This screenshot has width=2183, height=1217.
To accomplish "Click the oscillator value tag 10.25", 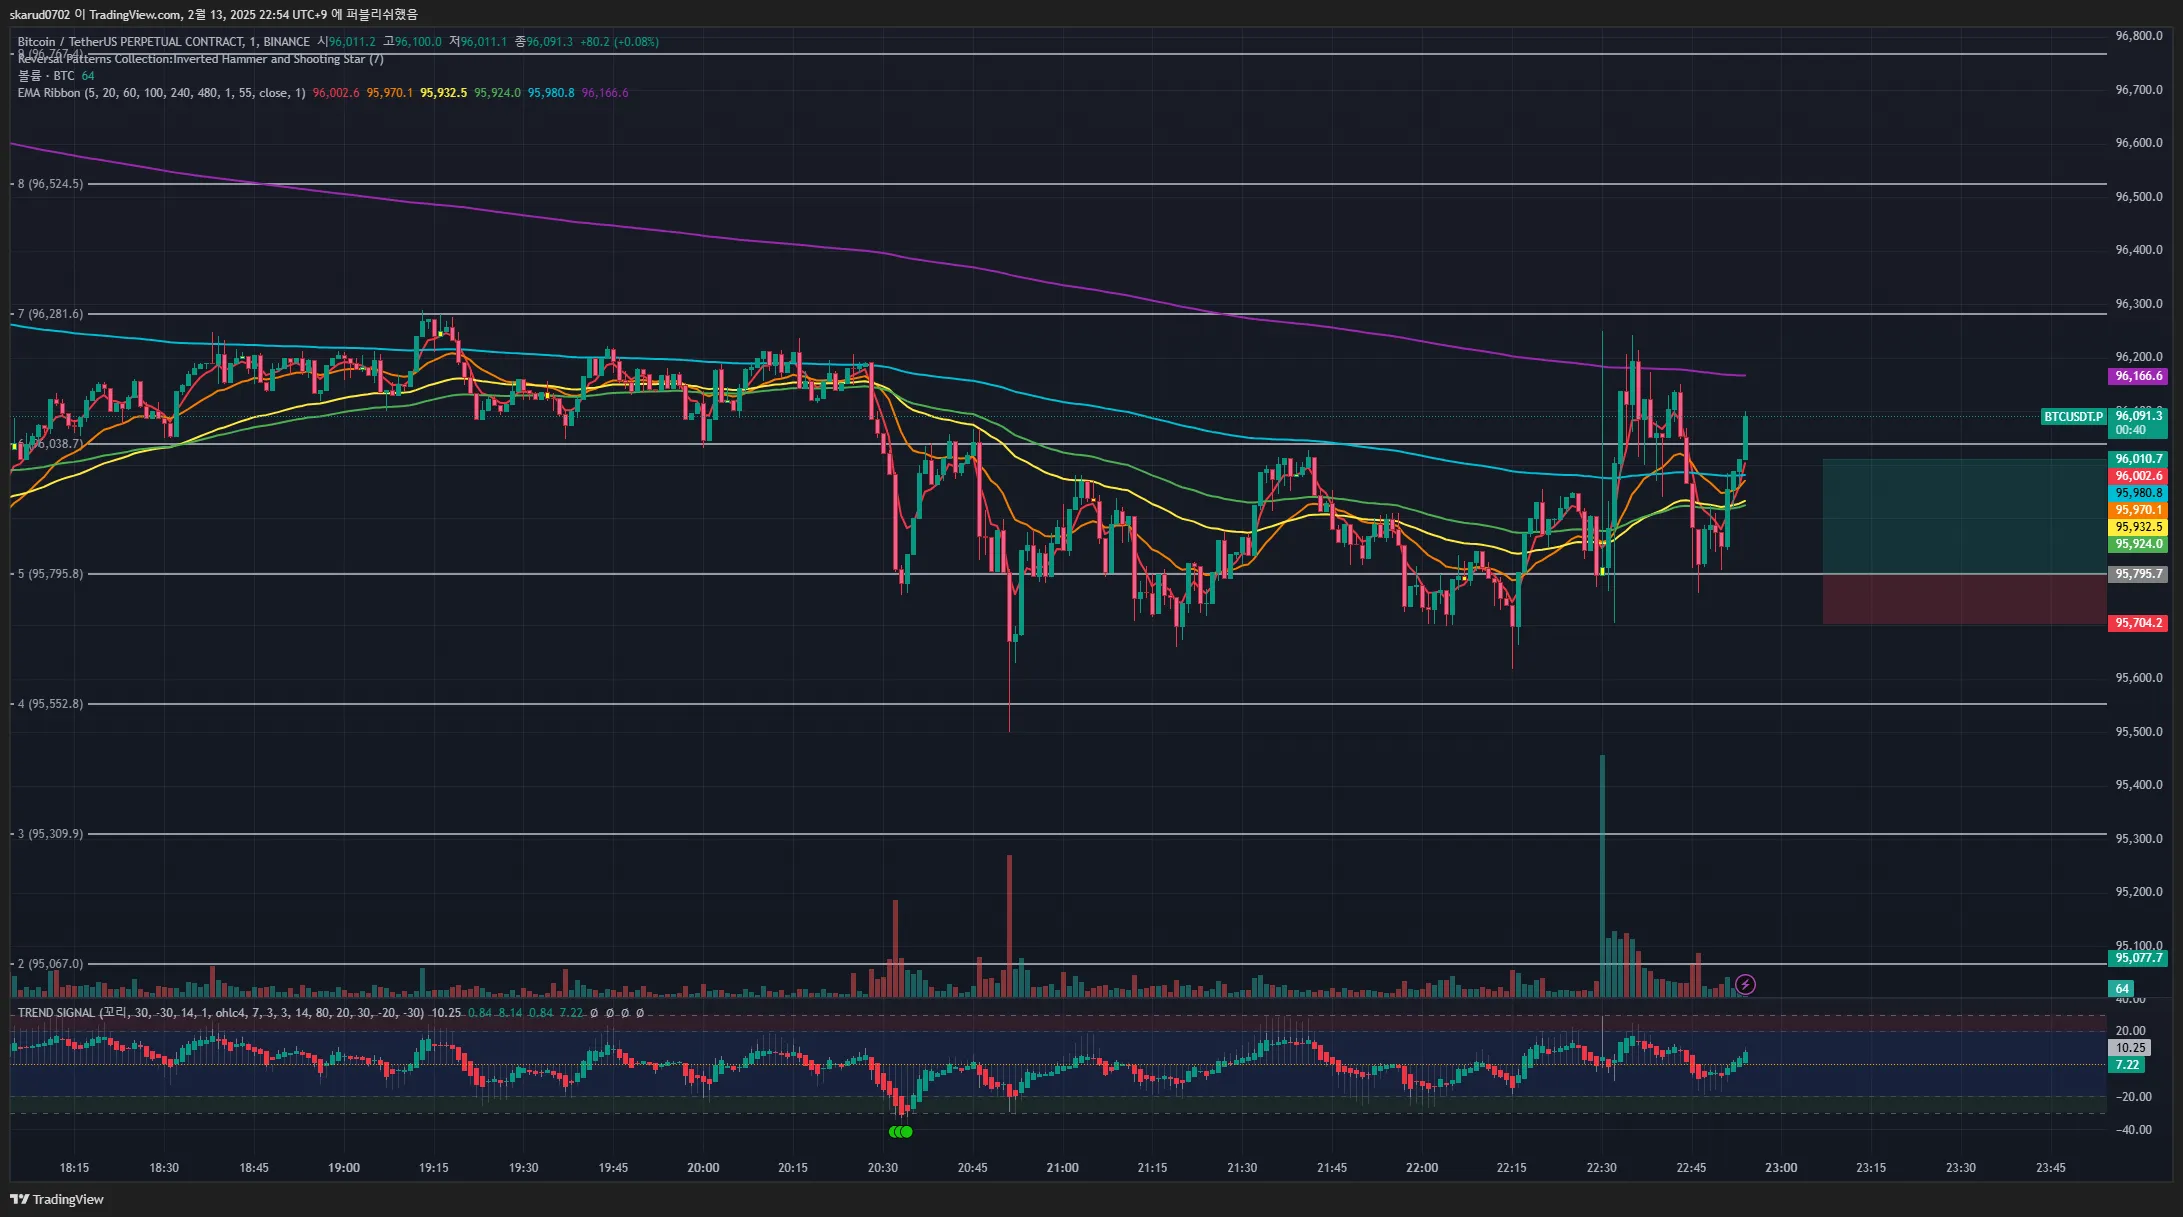I will coord(2129,1048).
